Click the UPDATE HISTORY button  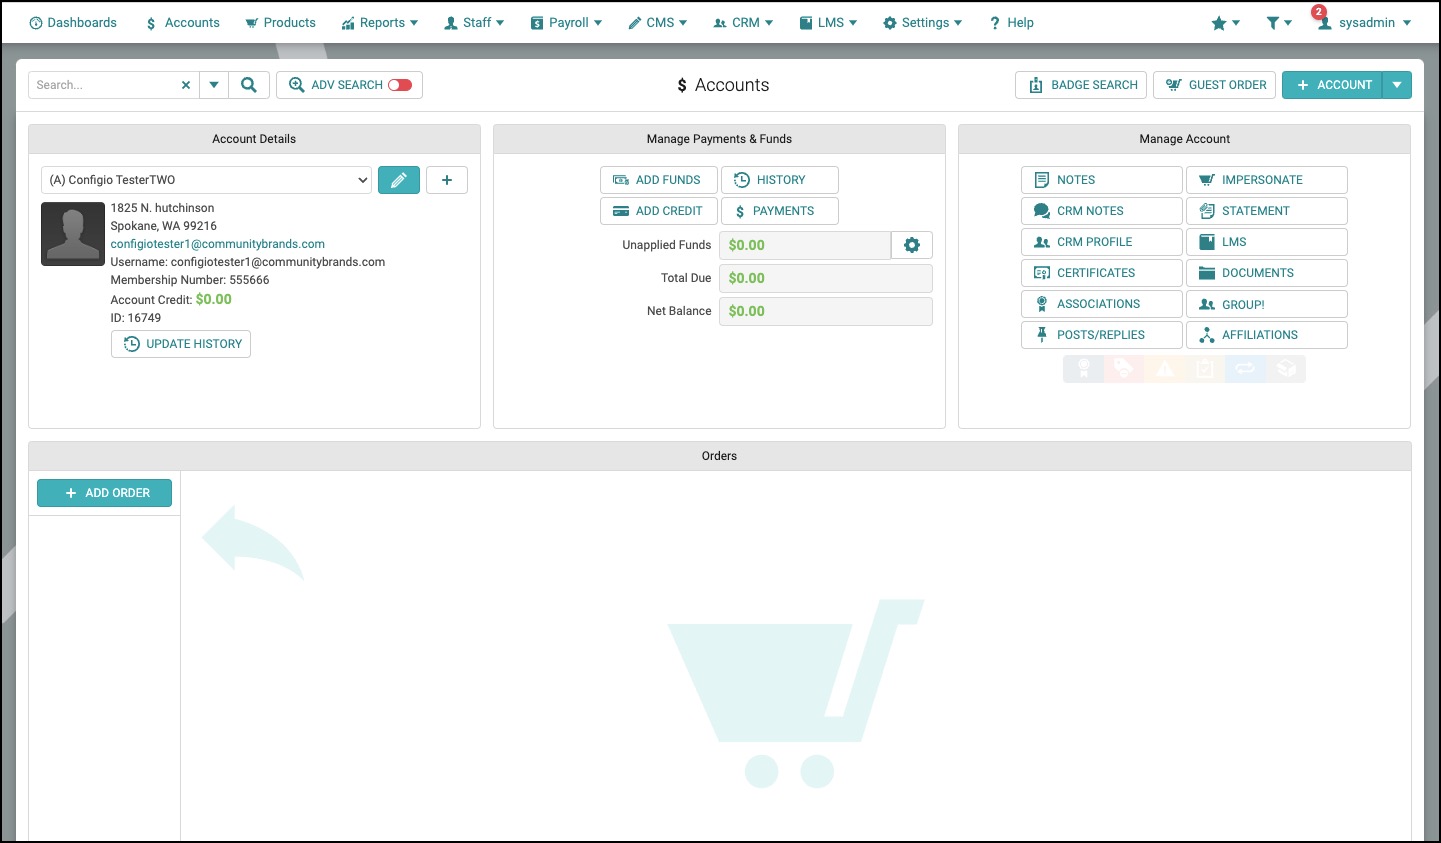pos(181,344)
